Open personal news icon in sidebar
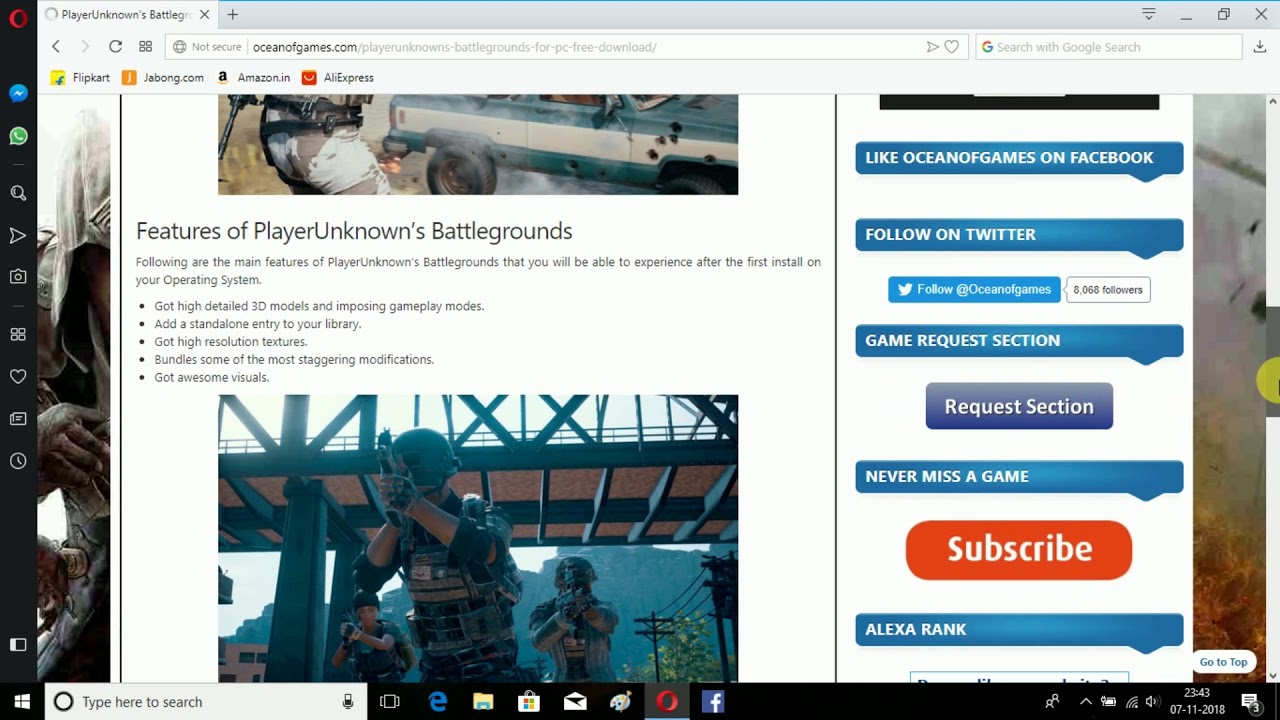1280x720 pixels. [x=18, y=419]
